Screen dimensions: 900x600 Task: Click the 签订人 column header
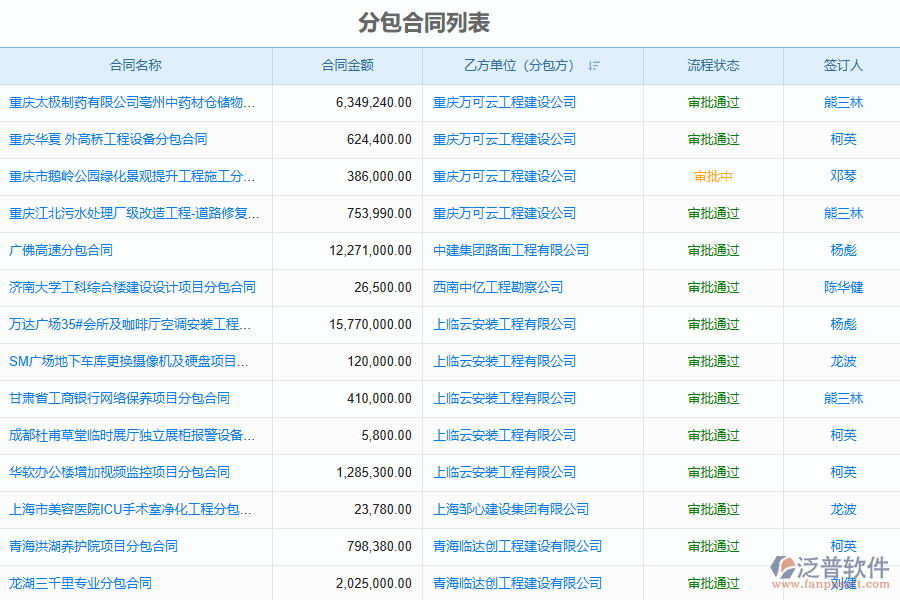[x=843, y=66]
